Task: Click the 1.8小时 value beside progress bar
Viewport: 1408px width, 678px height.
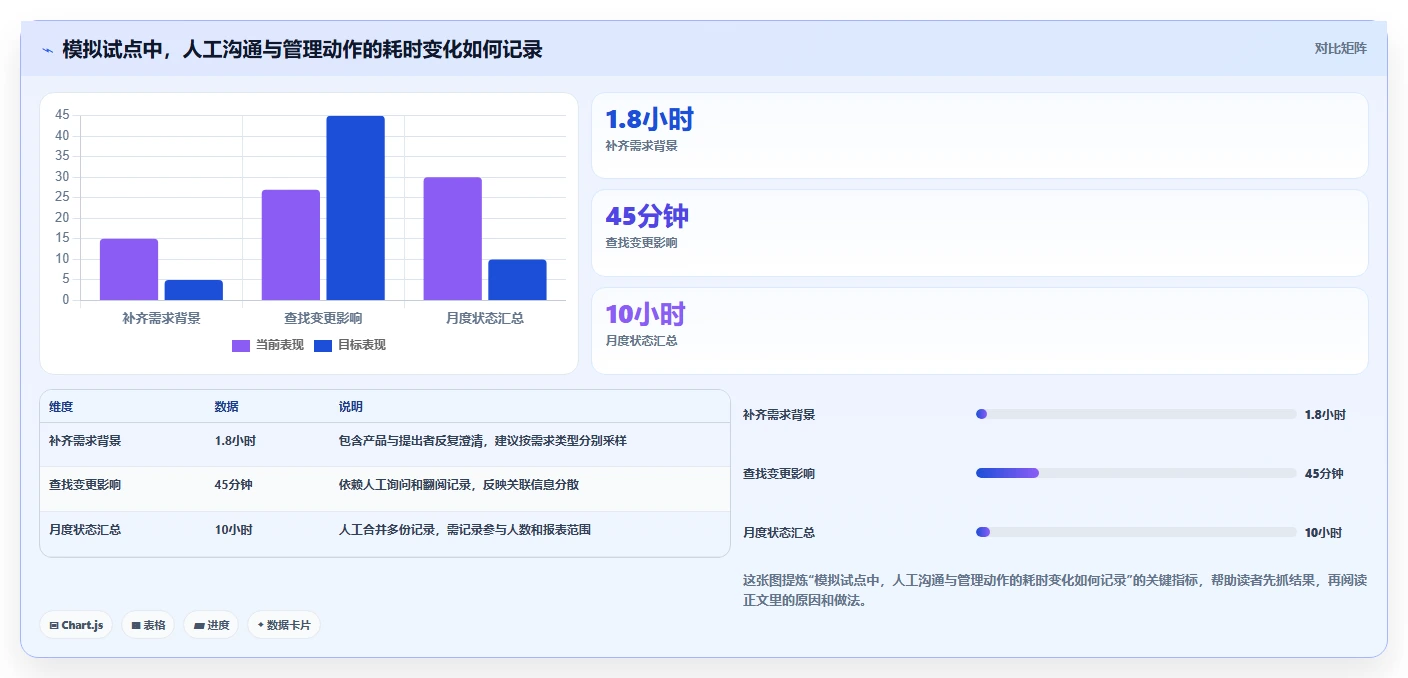Action: point(1325,415)
